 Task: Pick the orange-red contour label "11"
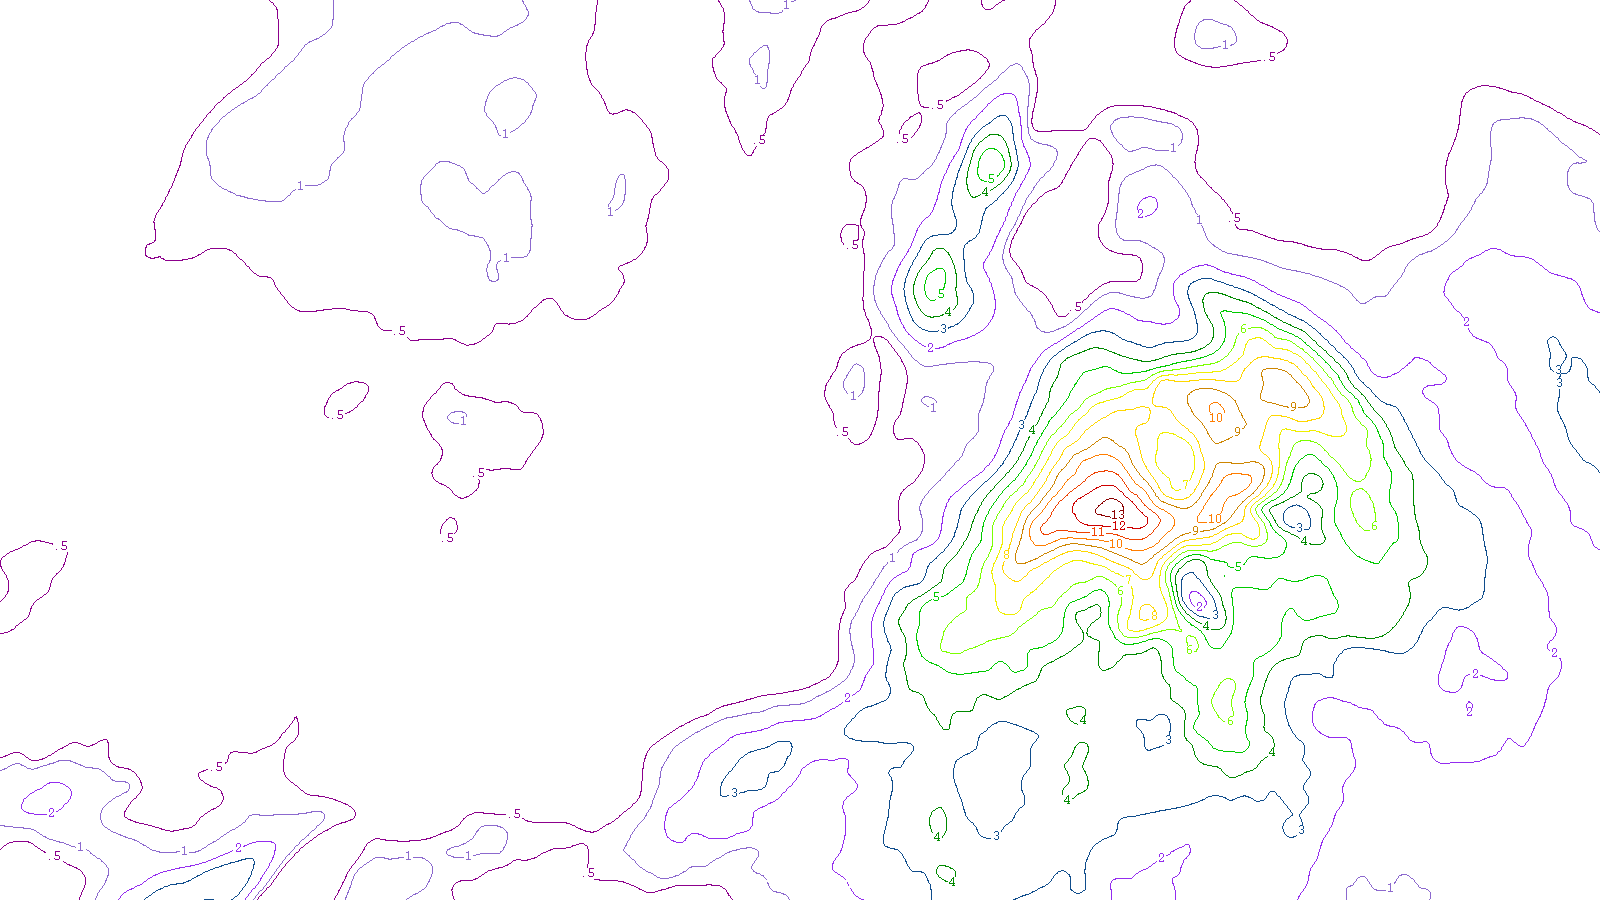[1097, 532]
